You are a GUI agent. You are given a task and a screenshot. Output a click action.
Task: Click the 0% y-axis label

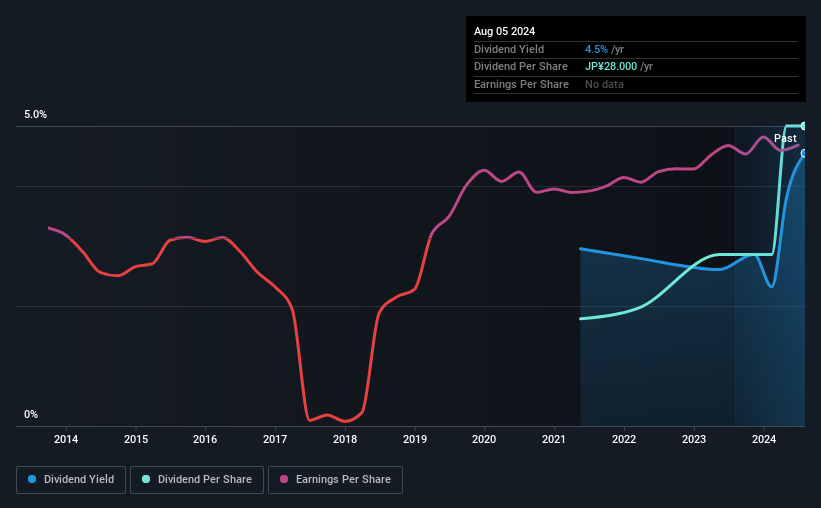coord(31,414)
